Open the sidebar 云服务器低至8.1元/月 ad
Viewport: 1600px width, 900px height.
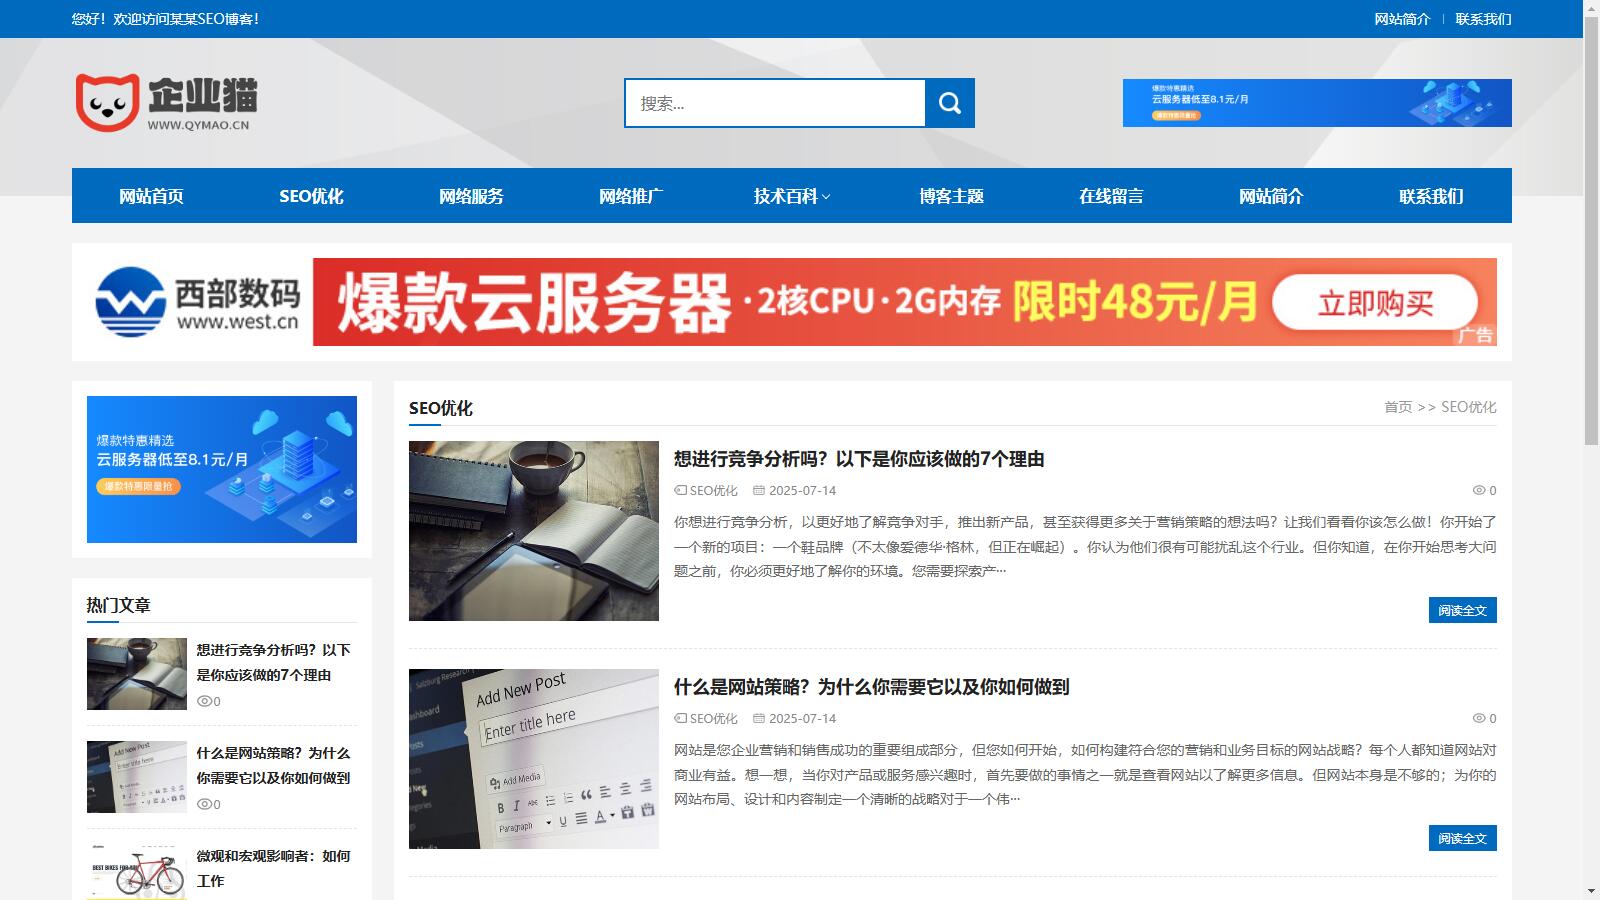coord(222,469)
